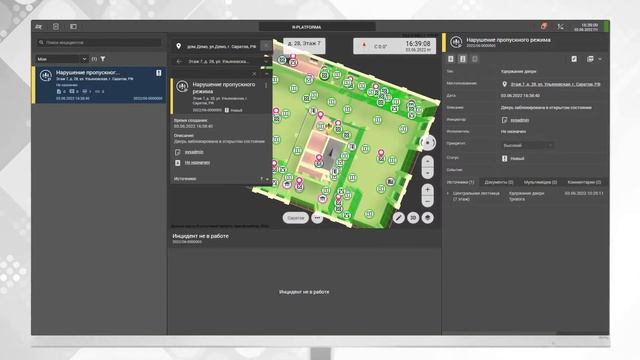
Task: Click the network status icon in top bar
Action: pyautogui.click(x=560, y=27)
